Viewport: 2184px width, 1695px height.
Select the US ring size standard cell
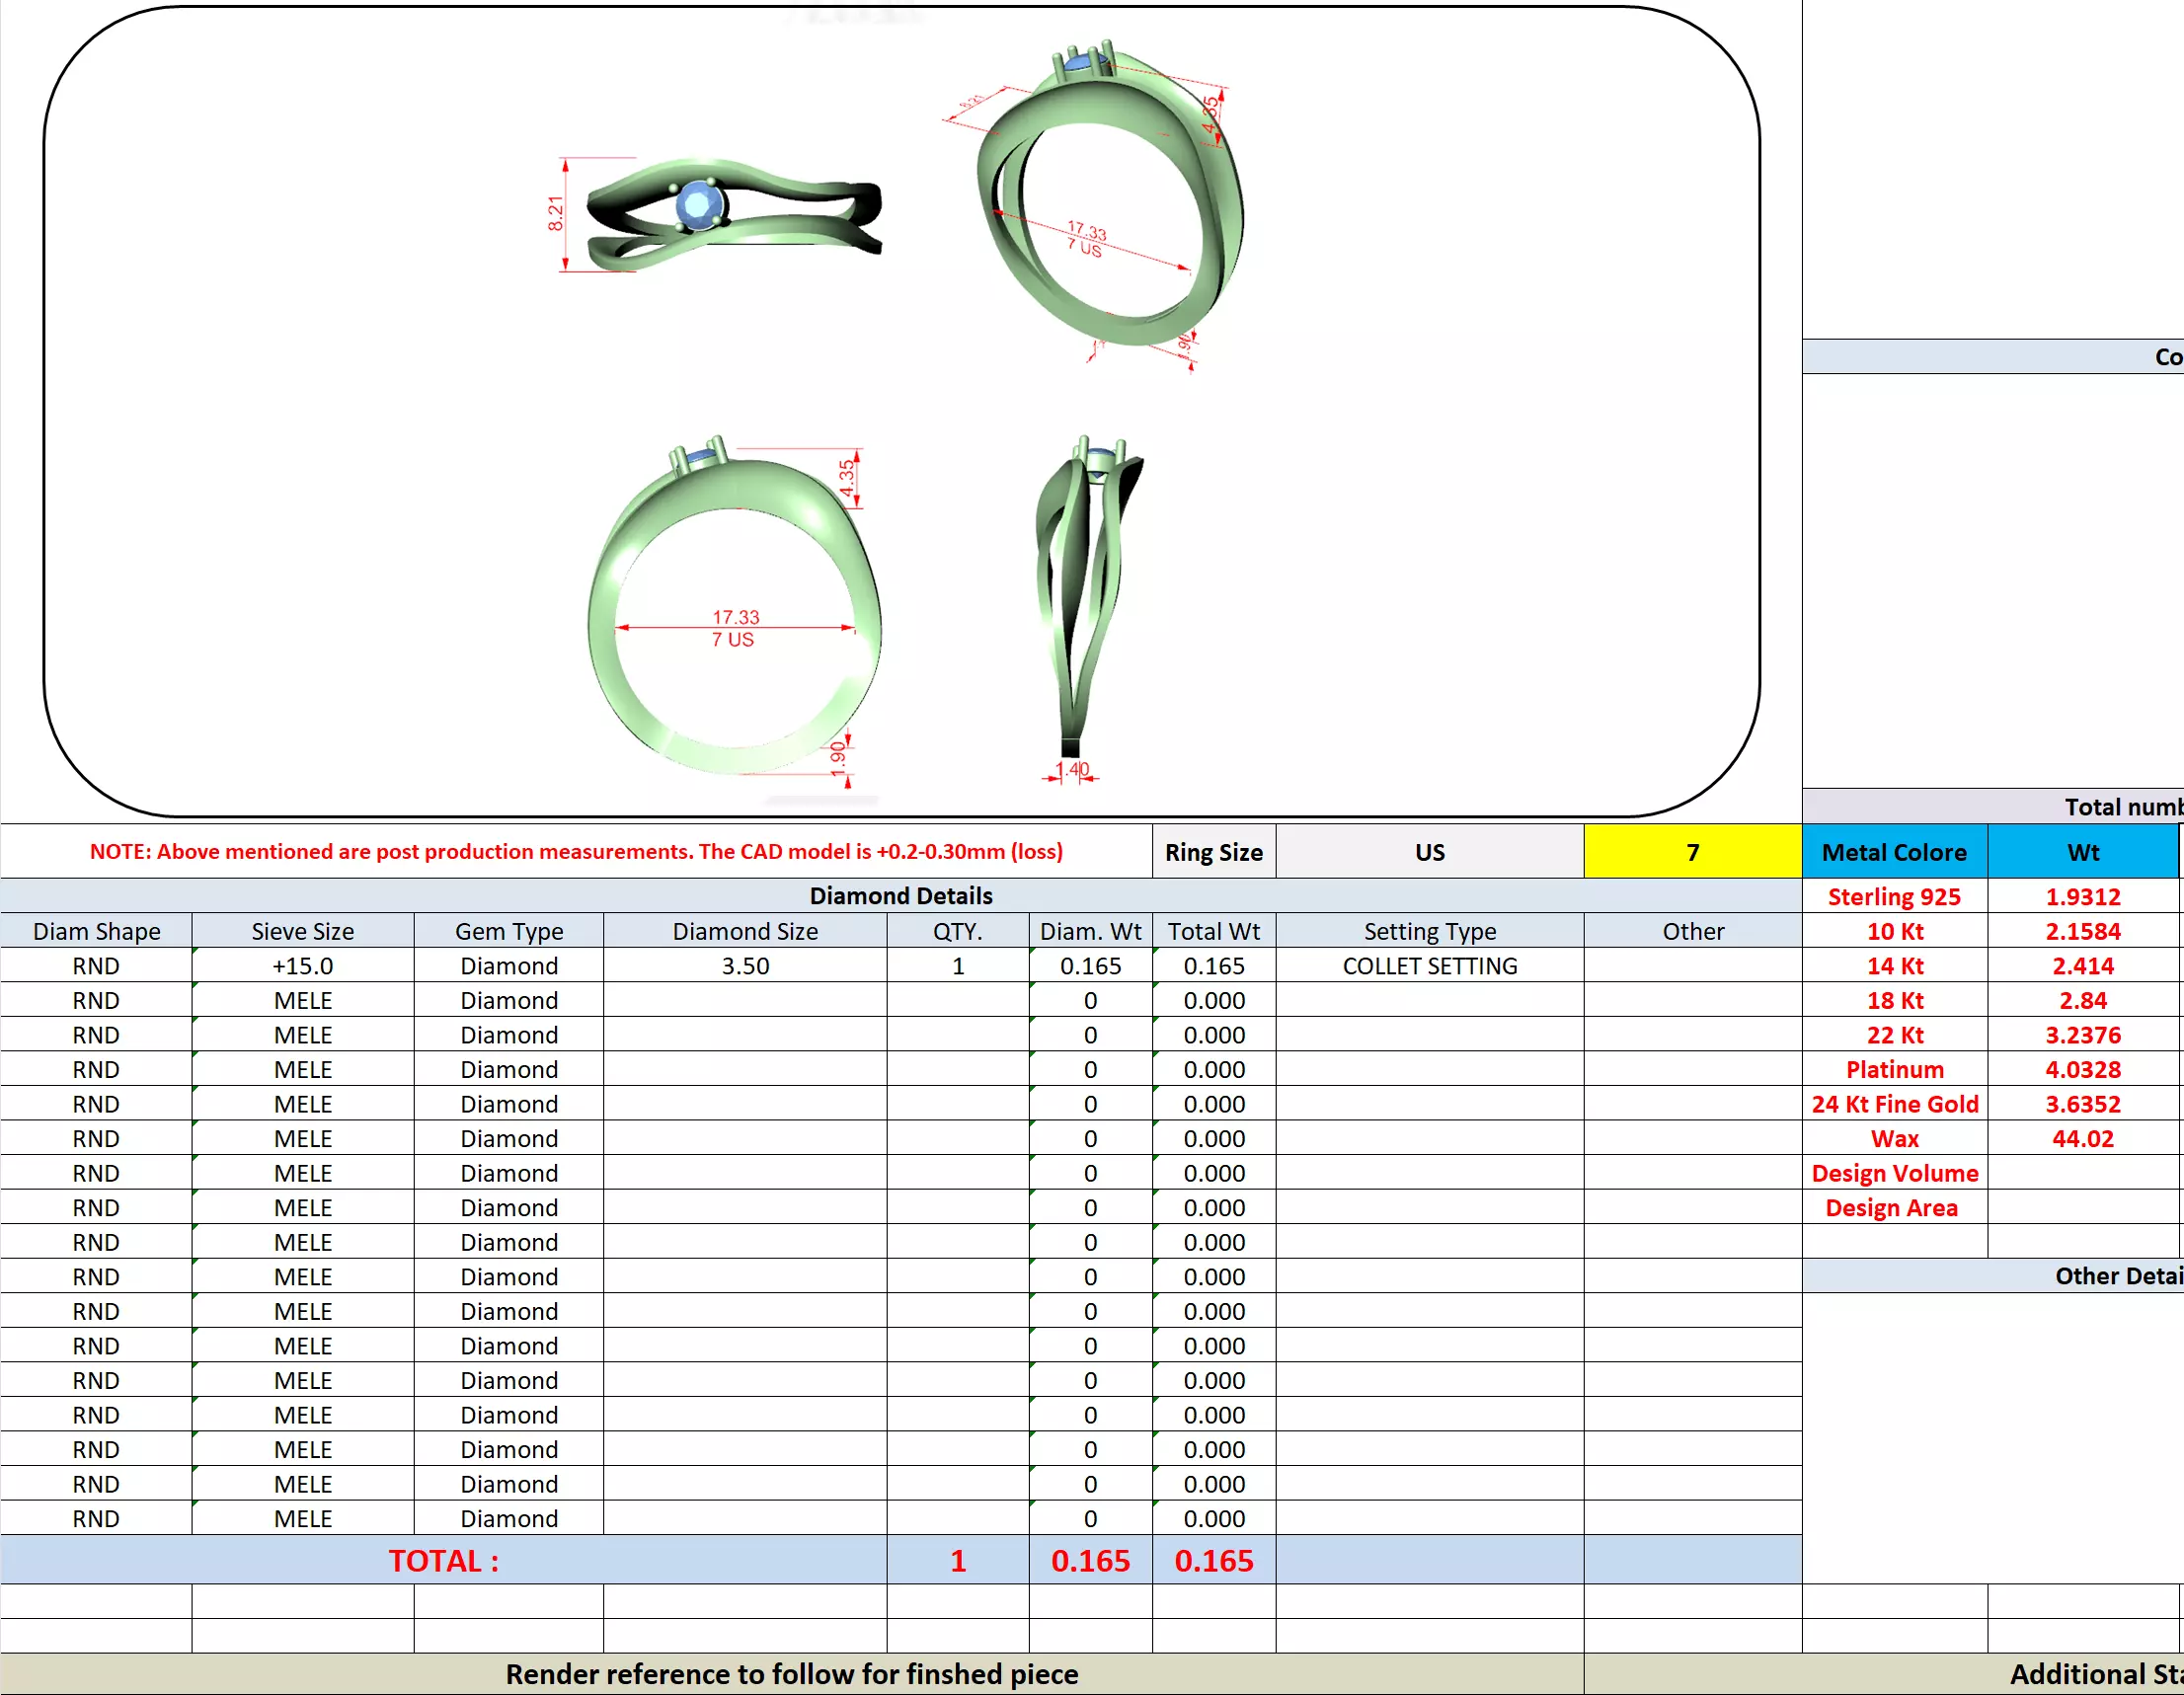point(1429,852)
